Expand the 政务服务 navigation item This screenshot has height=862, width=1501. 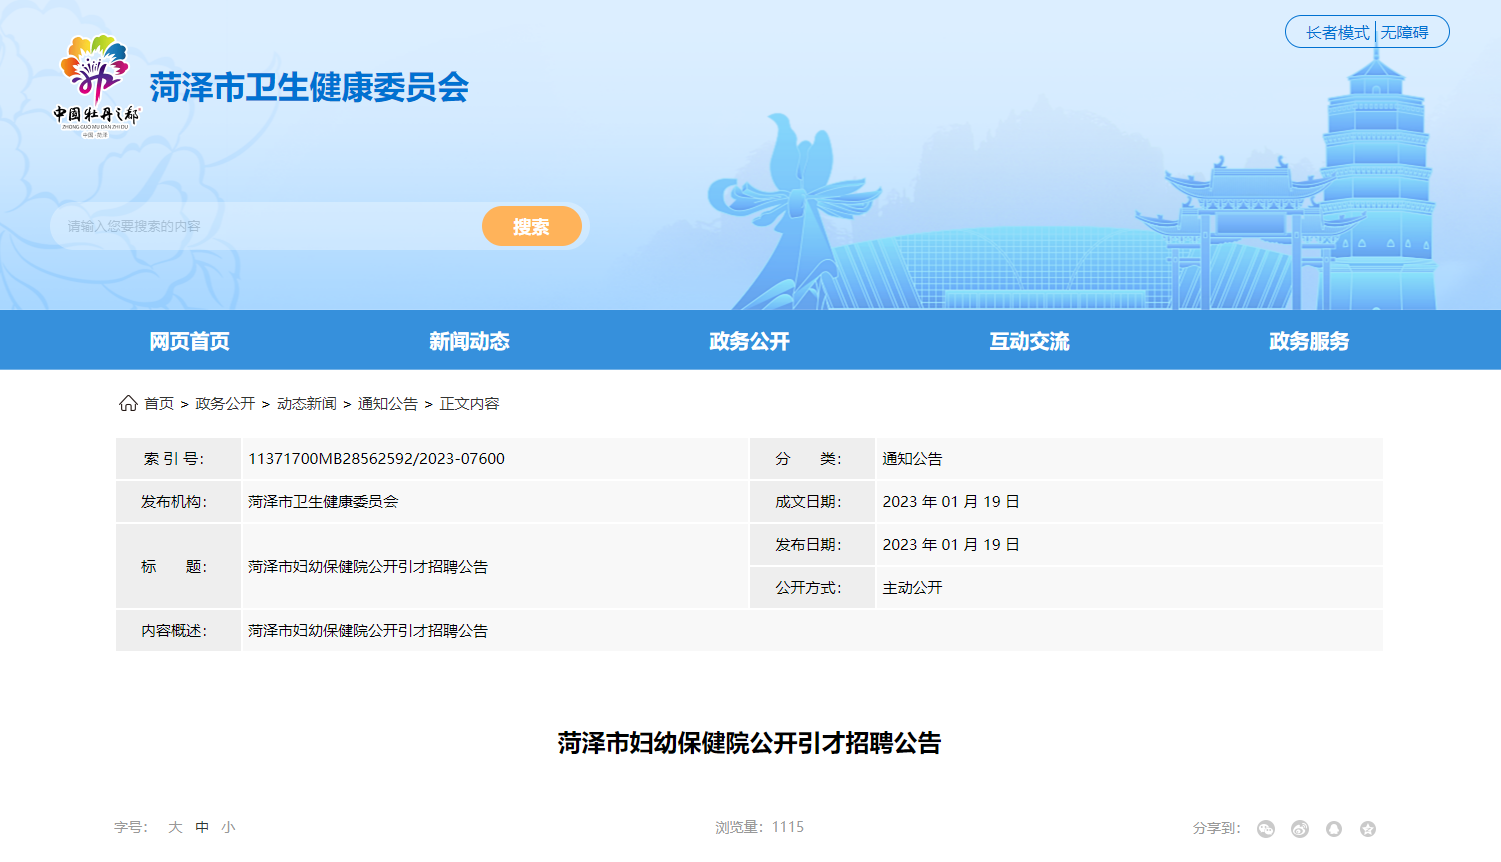pos(1309,341)
